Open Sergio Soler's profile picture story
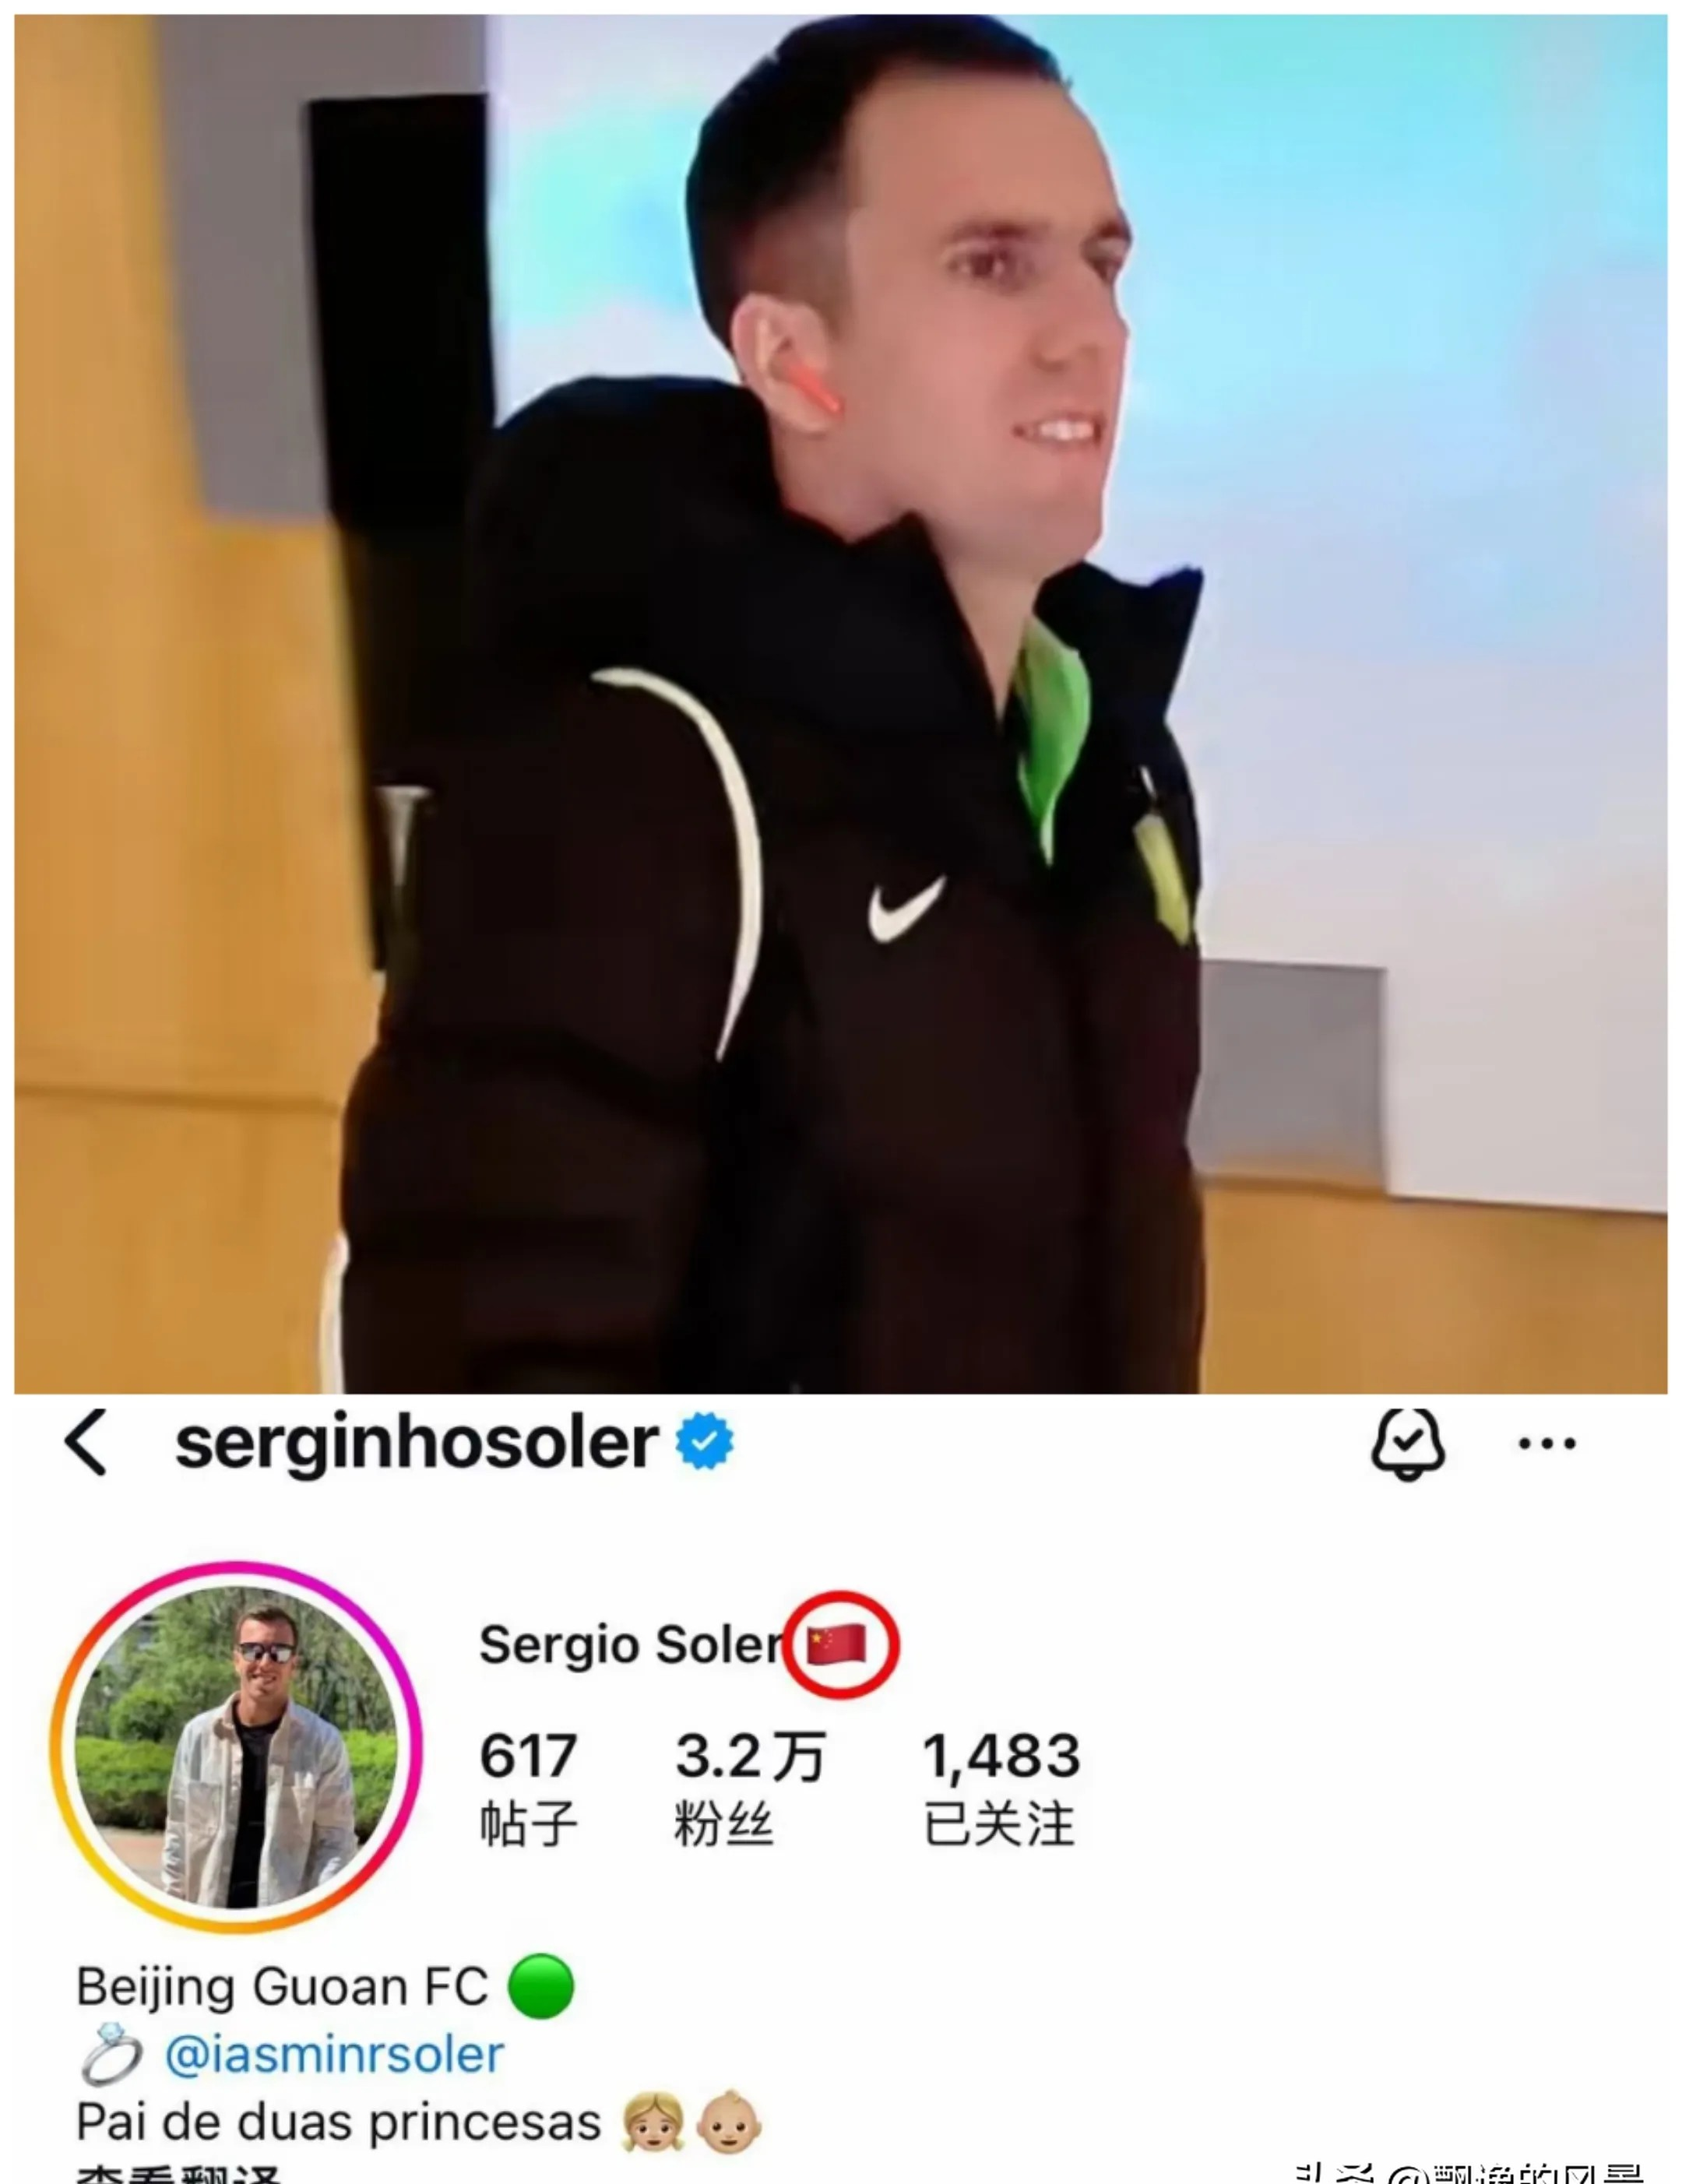1682x2184 pixels. [x=237, y=1747]
